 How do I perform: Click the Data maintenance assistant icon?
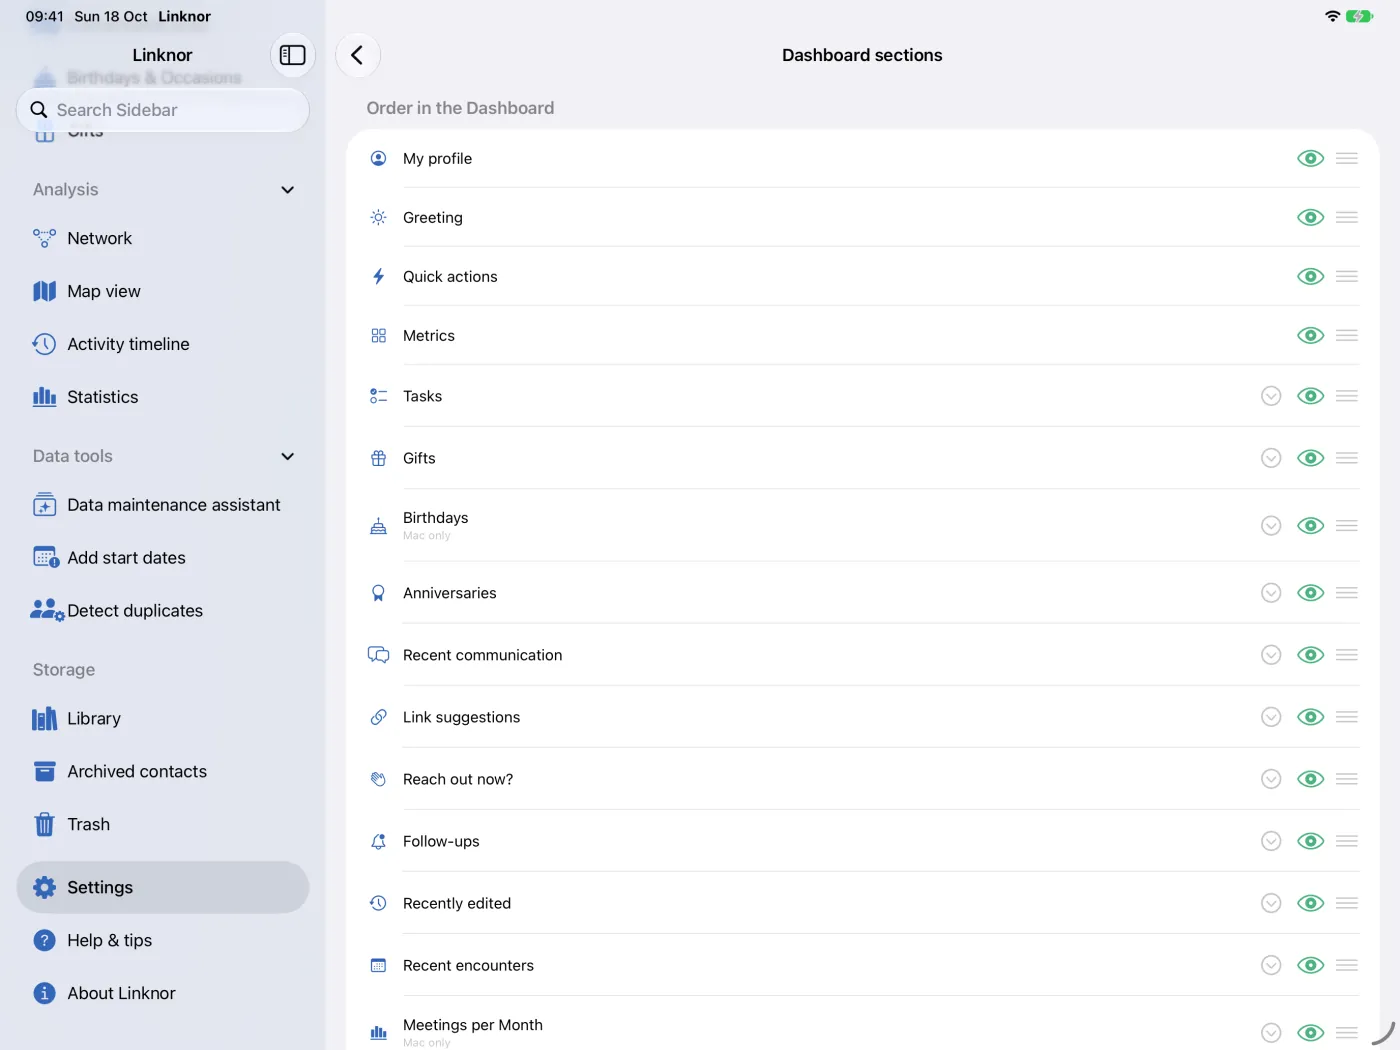[x=44, y=505]
